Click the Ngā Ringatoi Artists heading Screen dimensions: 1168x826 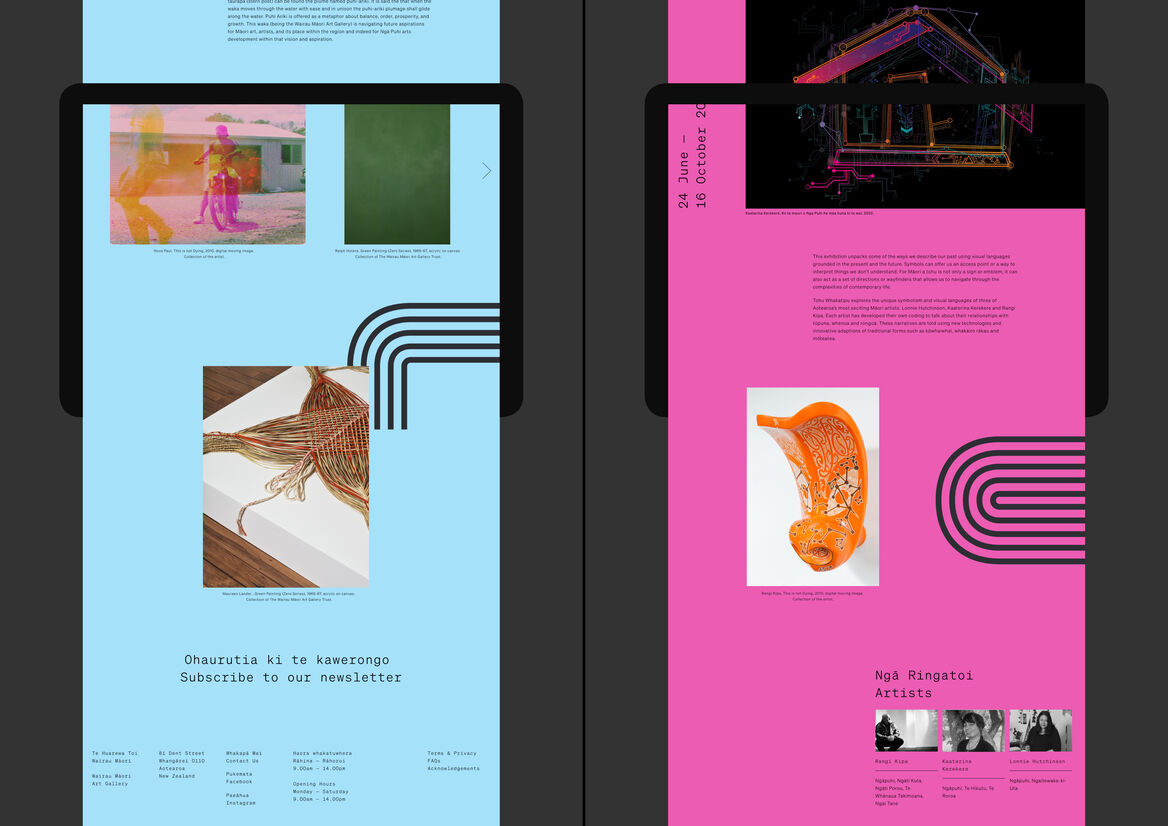[921, 684]
